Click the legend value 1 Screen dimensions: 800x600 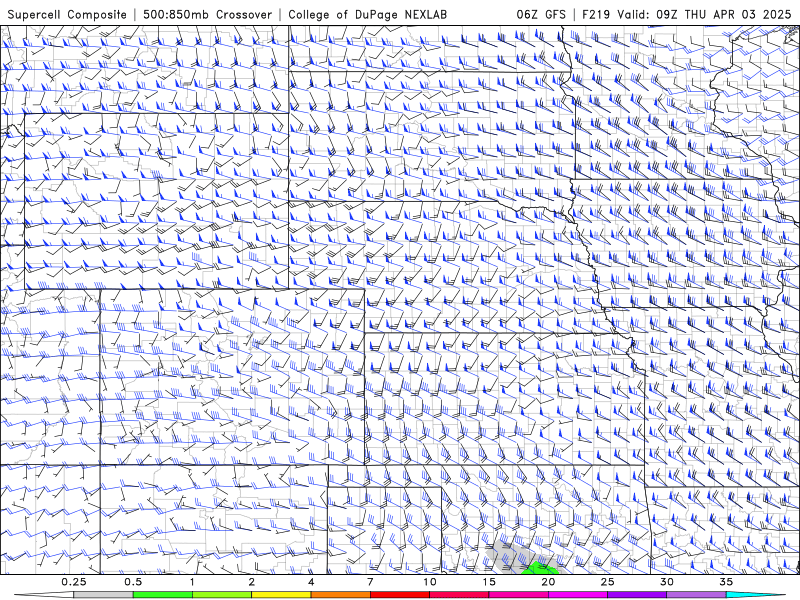[192, 582]
